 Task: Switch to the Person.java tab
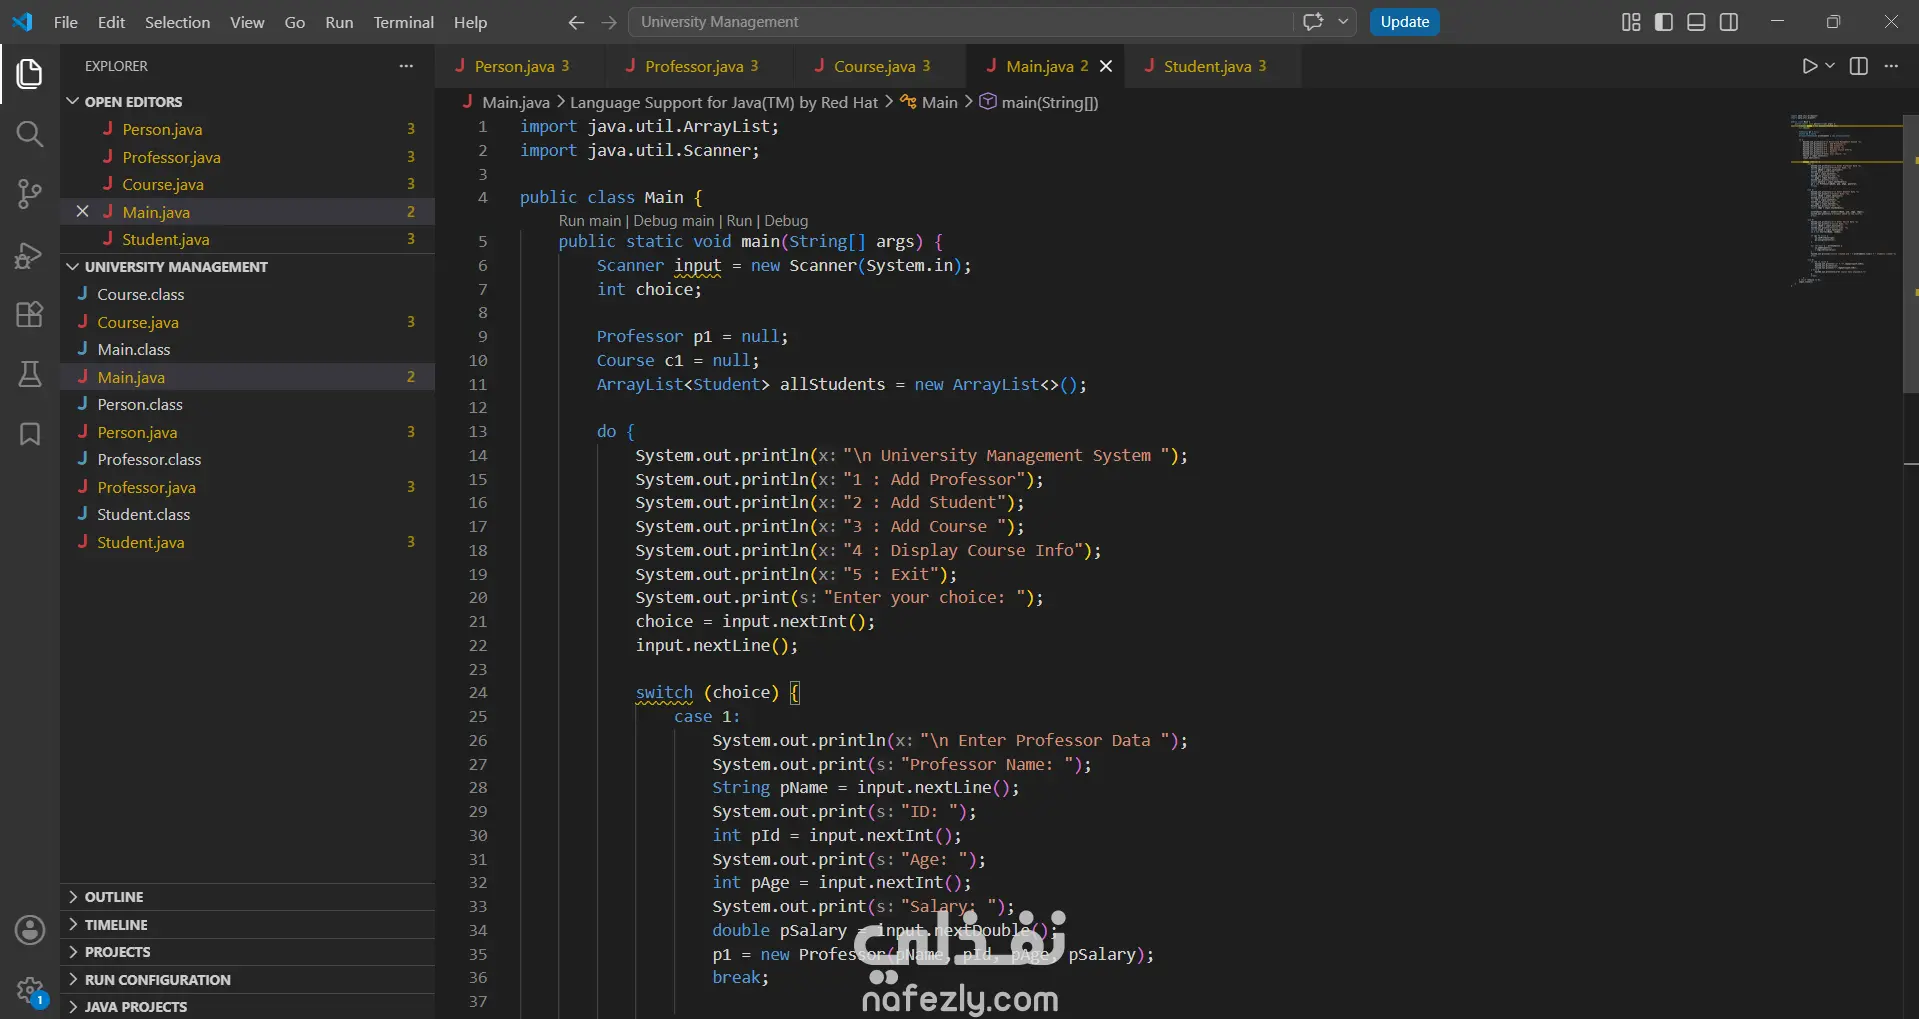(520, 66)
